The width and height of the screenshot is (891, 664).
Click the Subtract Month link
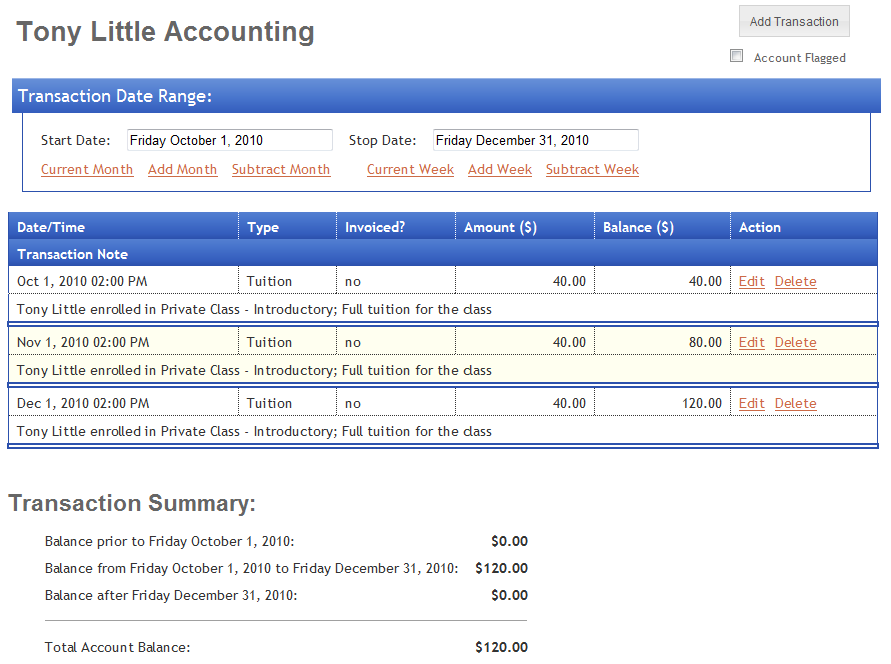point(281,170)
